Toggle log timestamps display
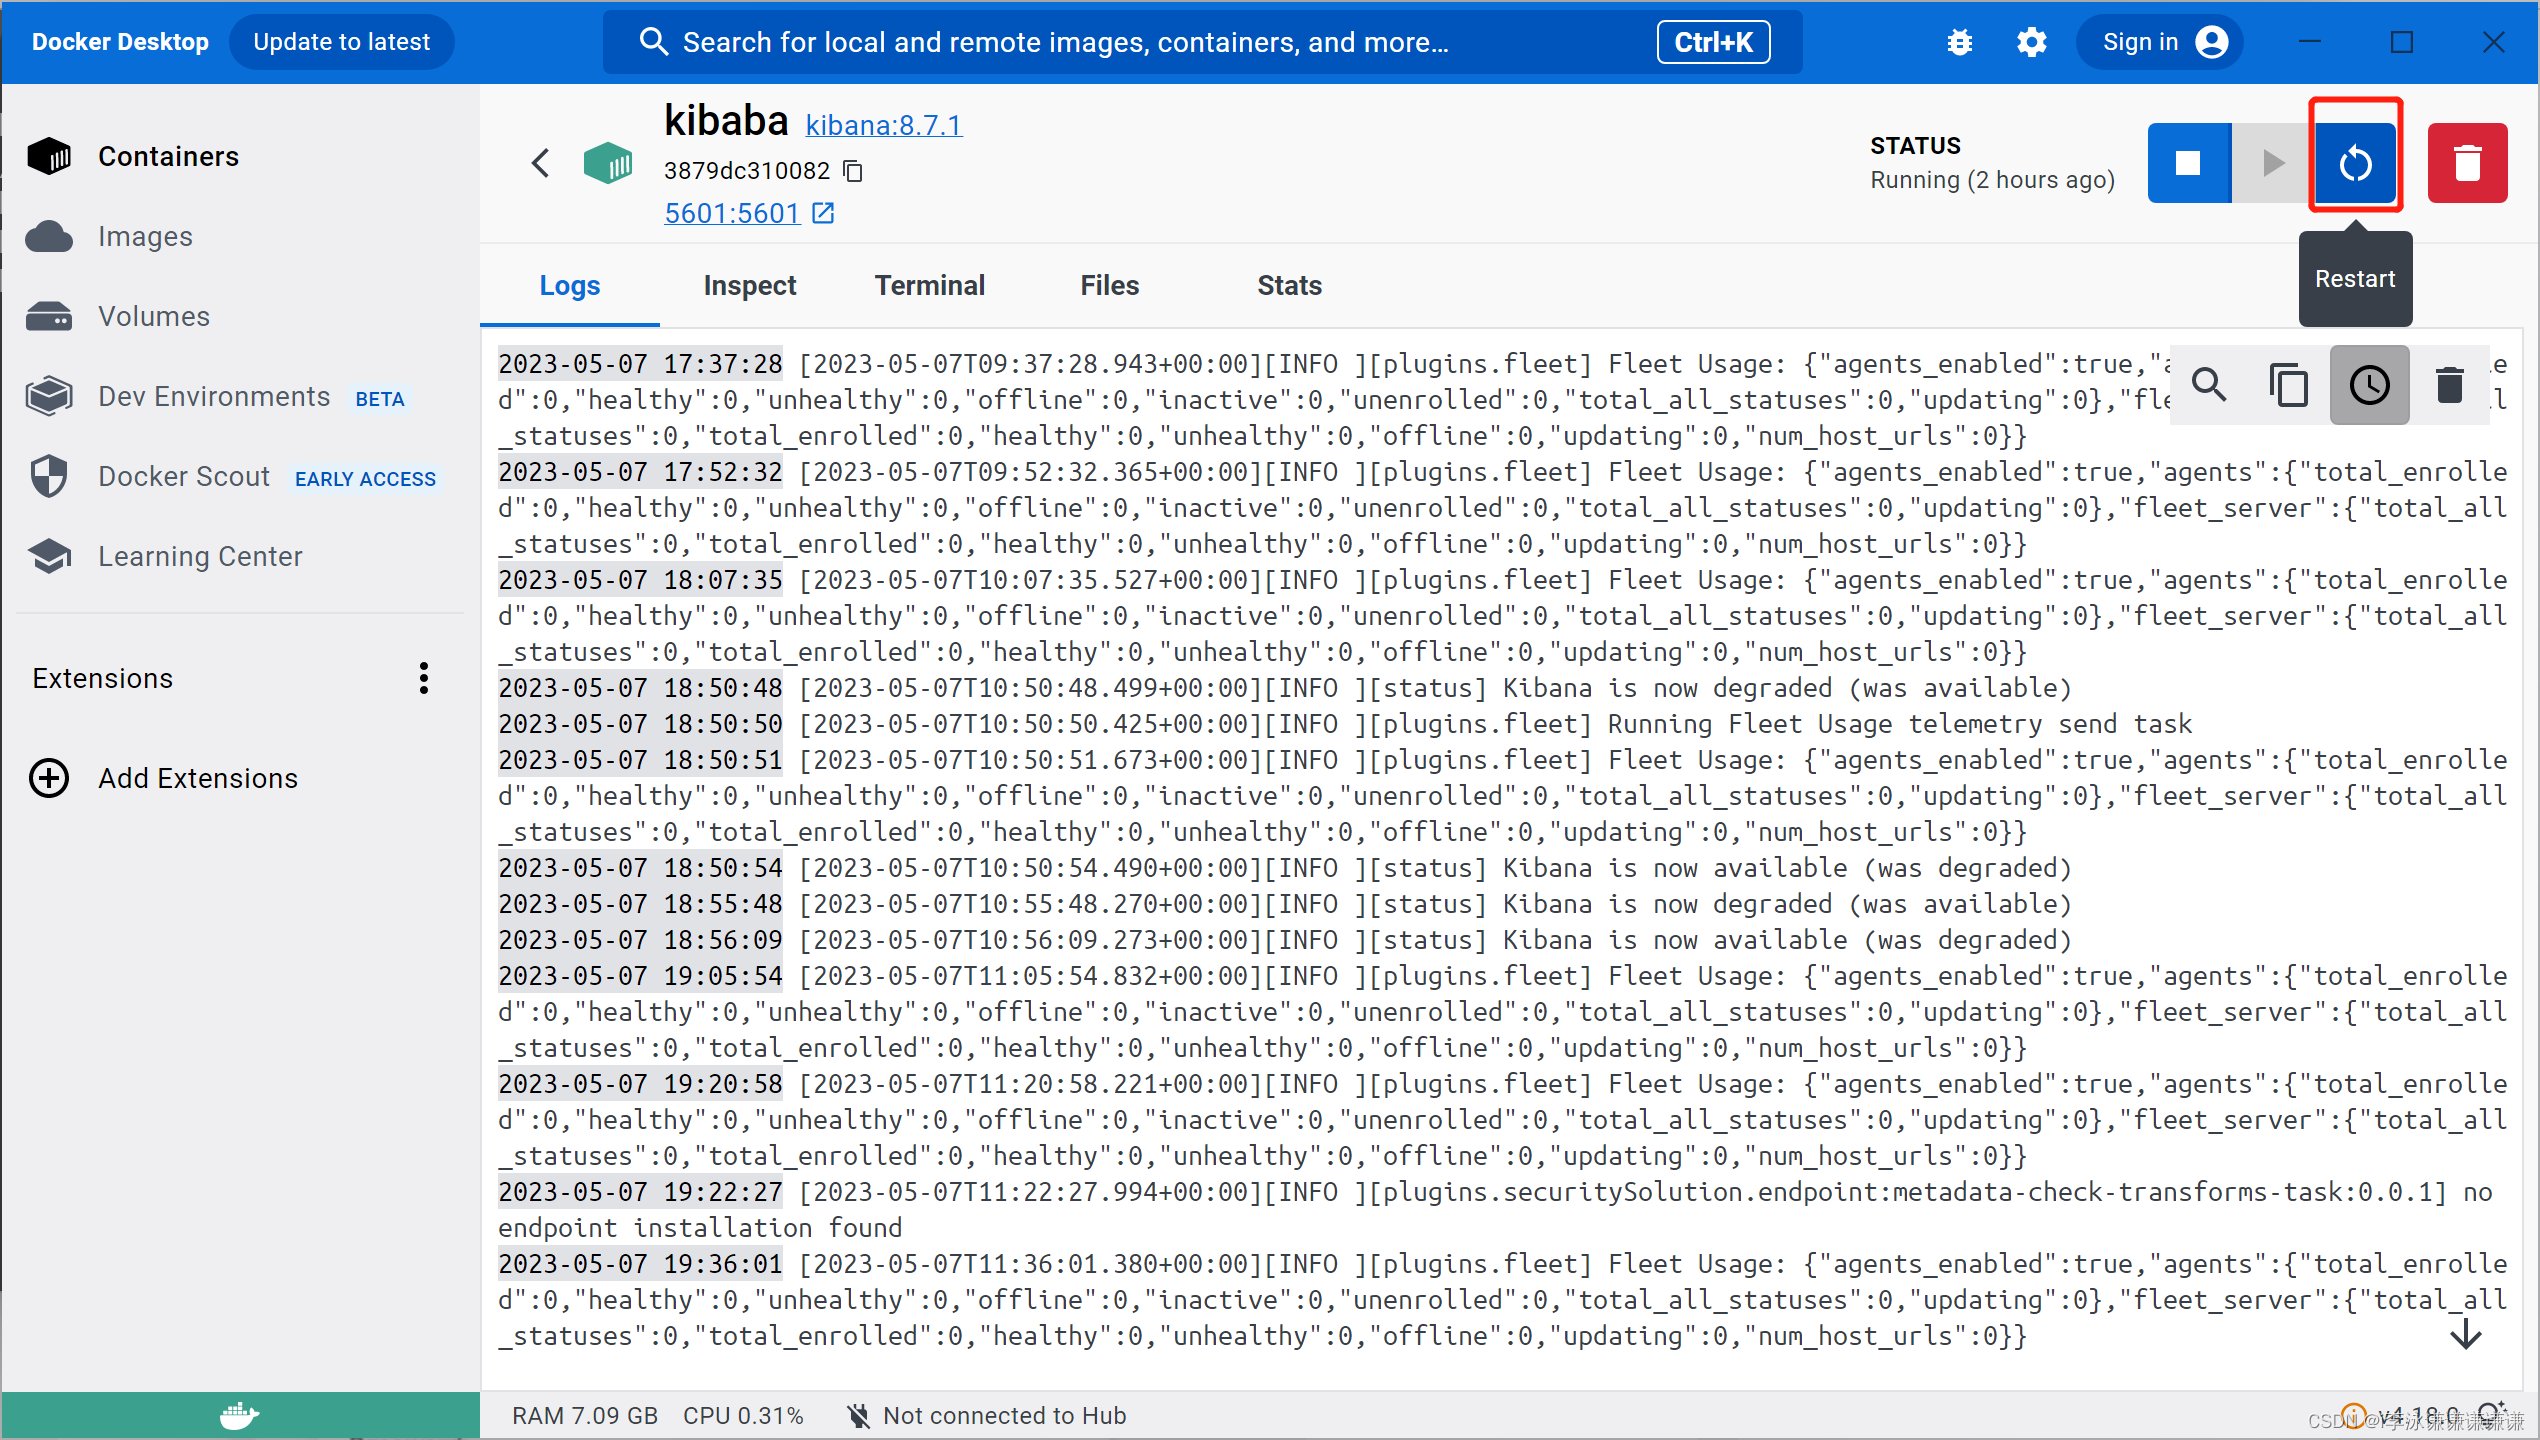2540x1440 pixels. (2369, 384)
